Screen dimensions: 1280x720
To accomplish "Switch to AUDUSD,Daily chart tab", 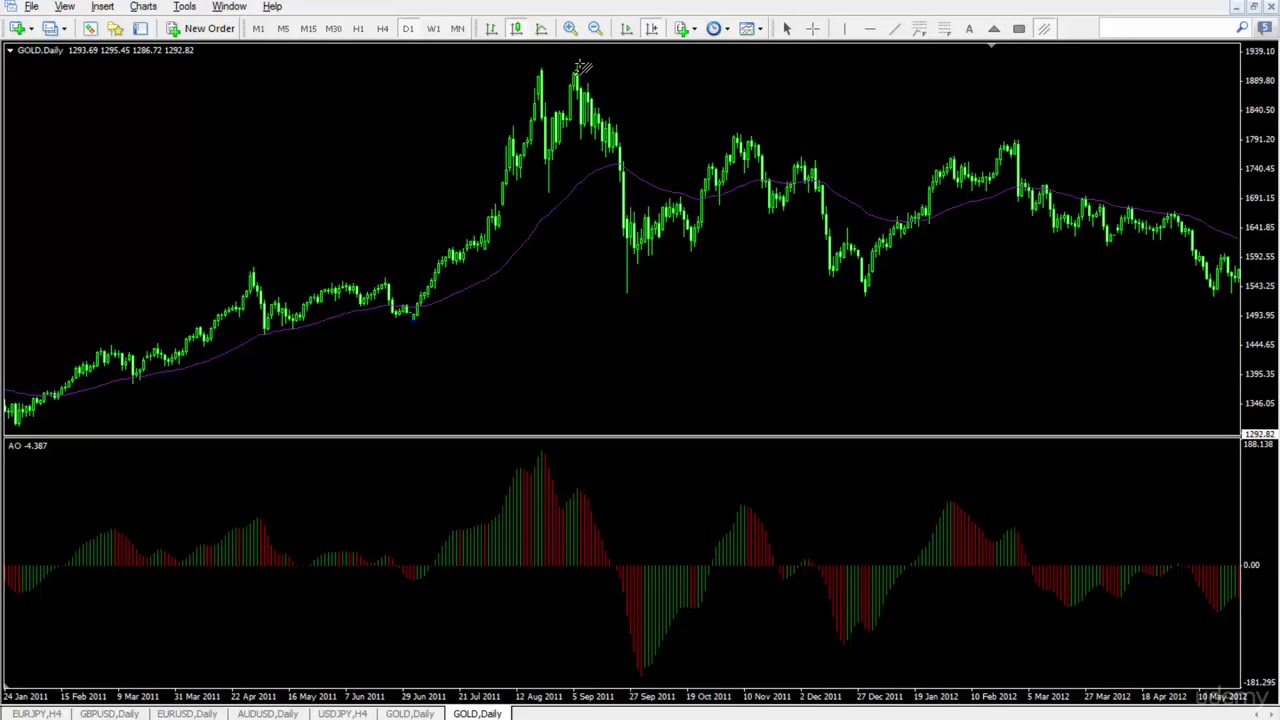I will point(267,713).
